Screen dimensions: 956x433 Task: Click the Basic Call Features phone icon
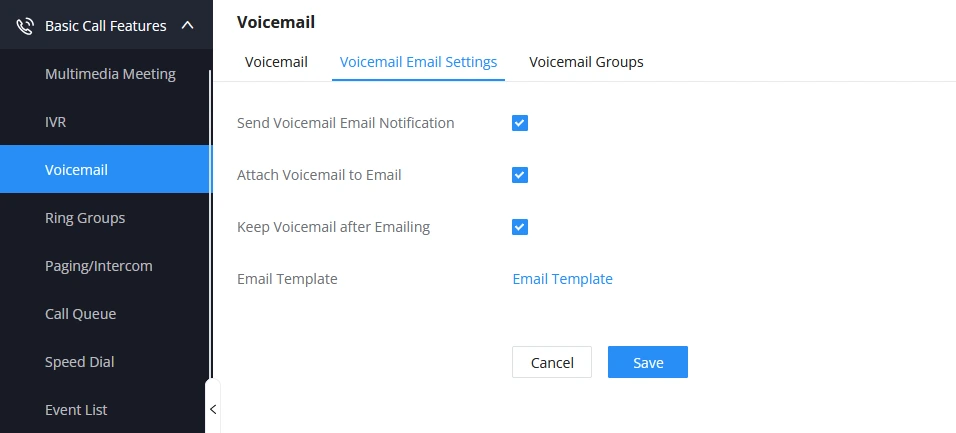pos(24,26)
